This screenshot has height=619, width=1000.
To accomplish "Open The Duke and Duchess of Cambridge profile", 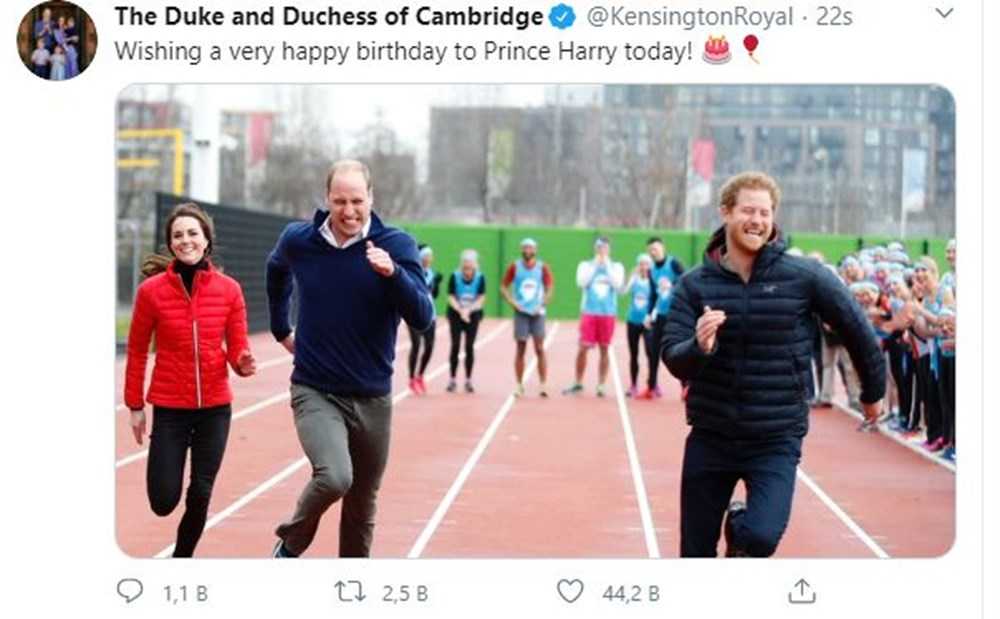I will [x=329, y=17].
